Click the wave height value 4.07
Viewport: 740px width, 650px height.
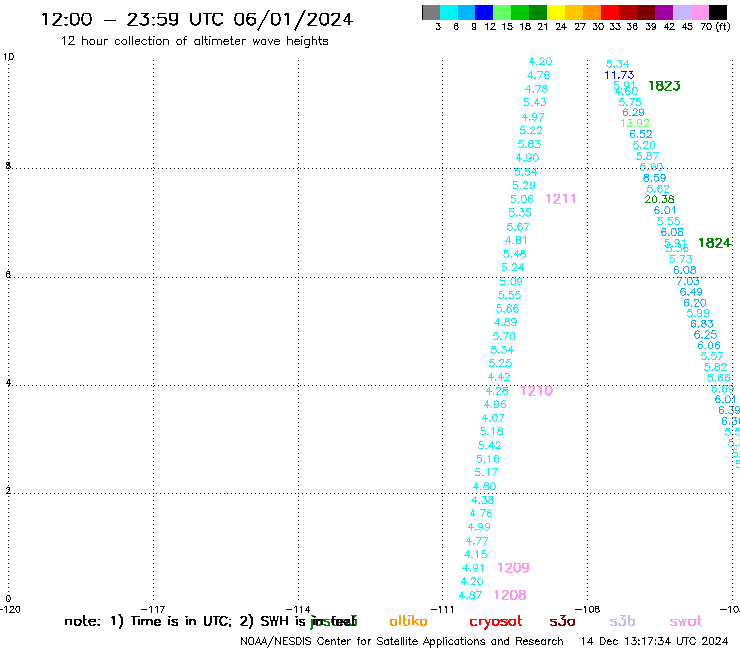coord(493,418)
